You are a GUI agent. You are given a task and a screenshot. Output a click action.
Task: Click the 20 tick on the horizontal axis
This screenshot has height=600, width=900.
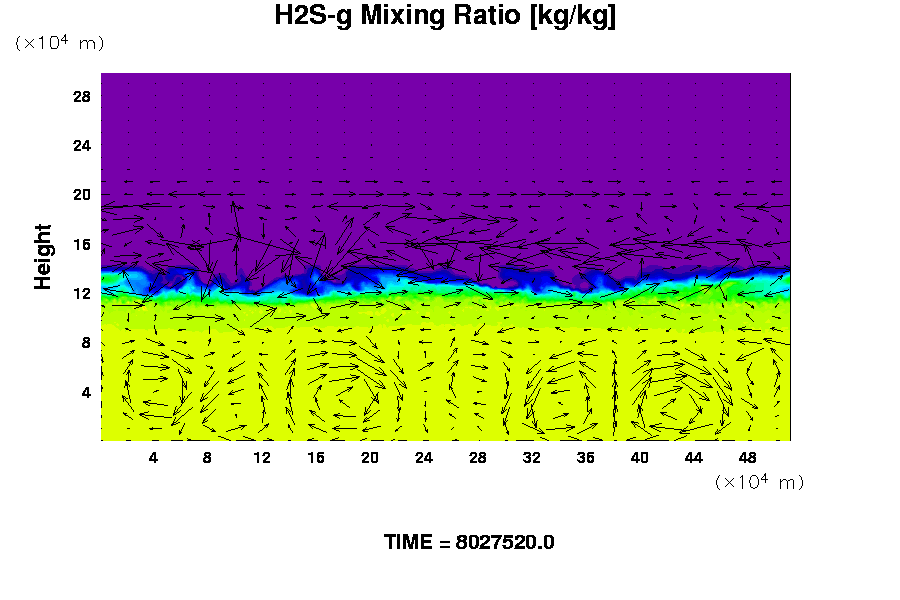(370, 457)
